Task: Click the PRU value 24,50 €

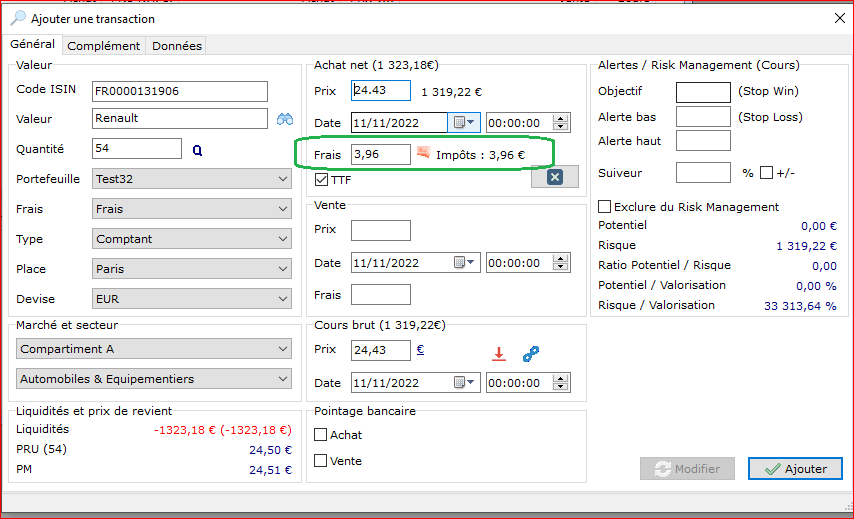Action: [271, 450]
